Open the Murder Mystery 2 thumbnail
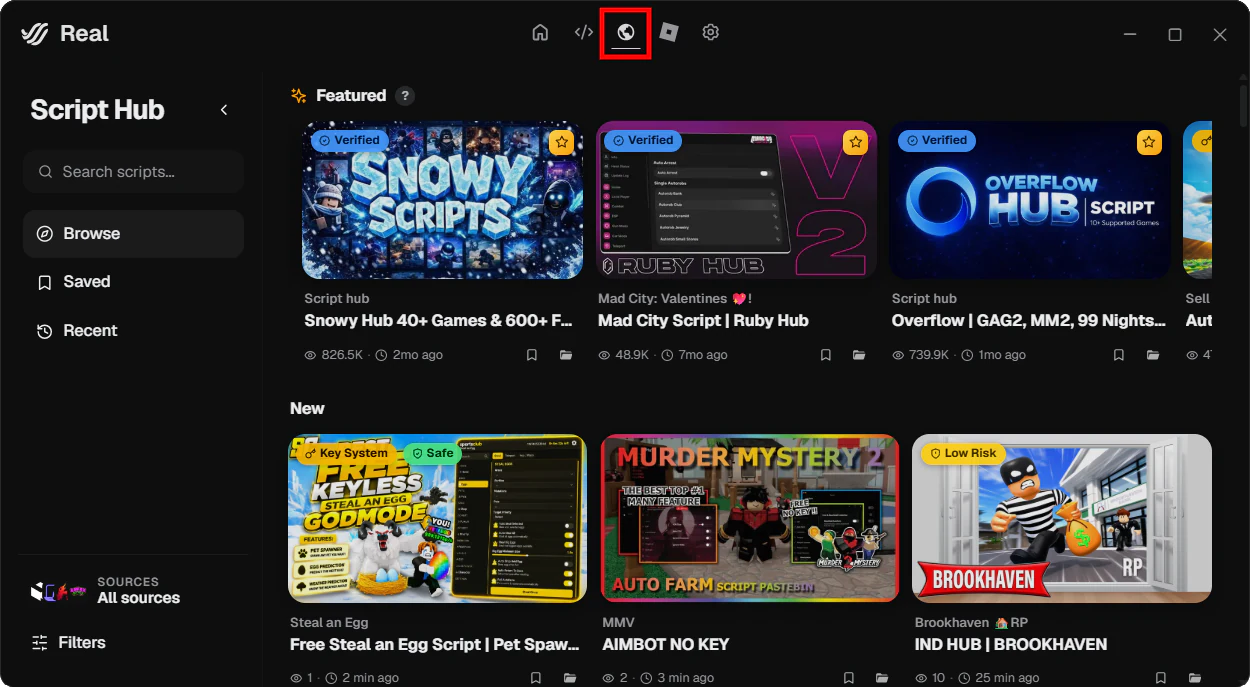Viewport: 1250px width, 687px height. click(749, 519)
